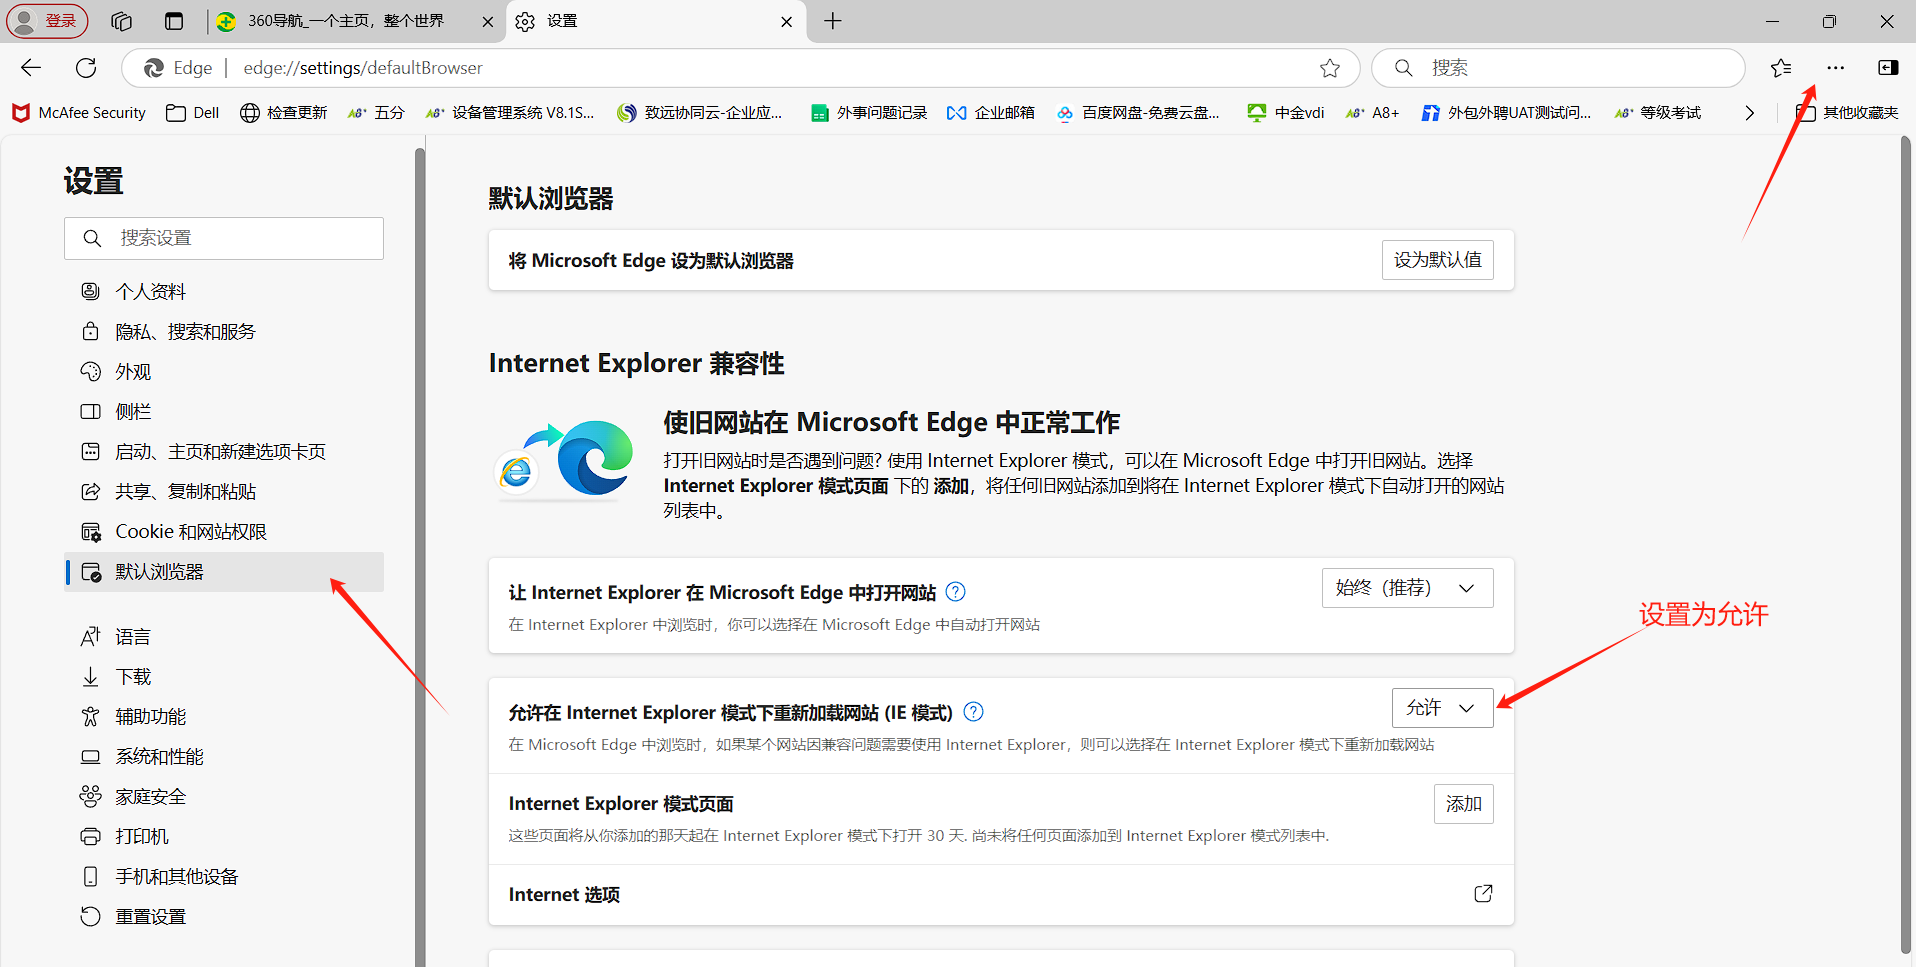Open the tab actions menu icon

(x=174, y=21)
